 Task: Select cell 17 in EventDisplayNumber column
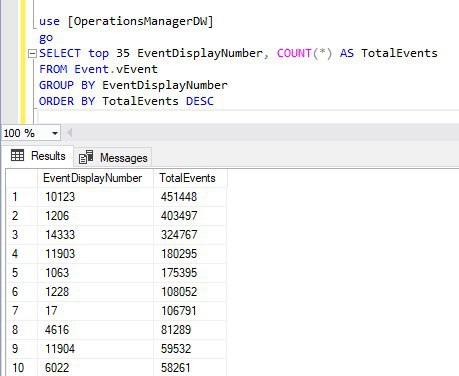[96, 311]
